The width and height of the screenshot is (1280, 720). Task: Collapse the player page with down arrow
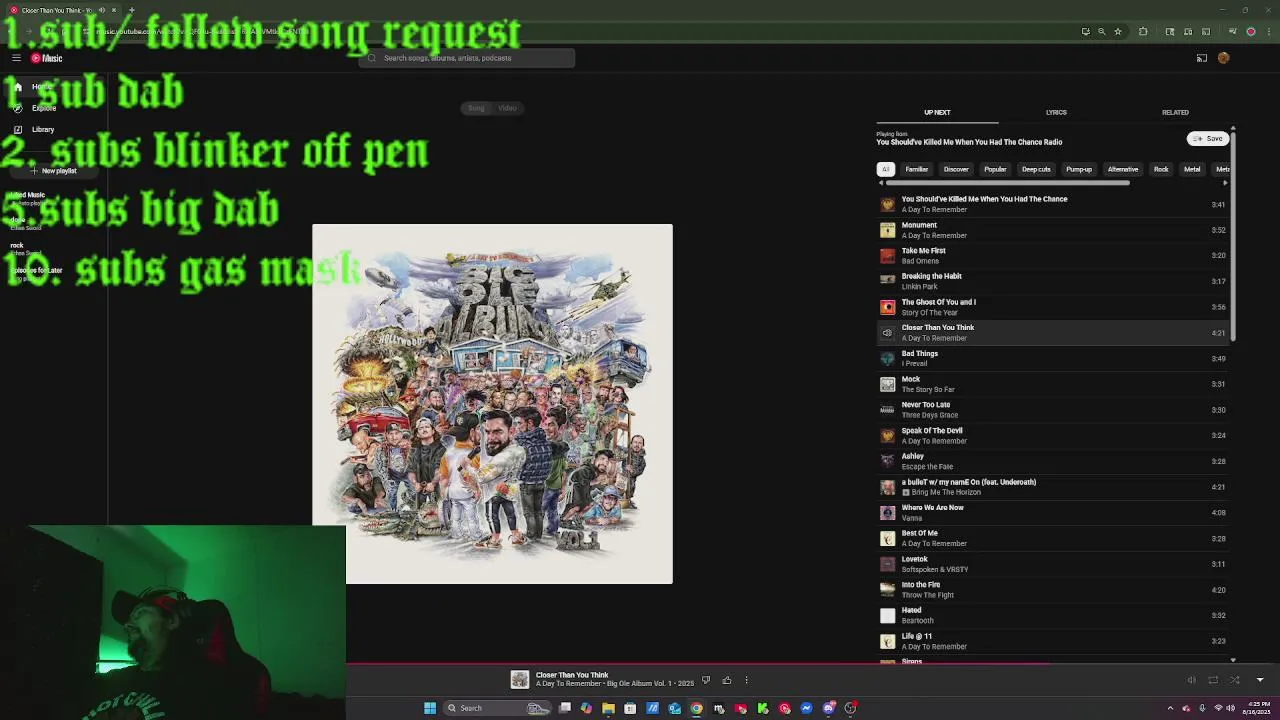point(1260,680)
